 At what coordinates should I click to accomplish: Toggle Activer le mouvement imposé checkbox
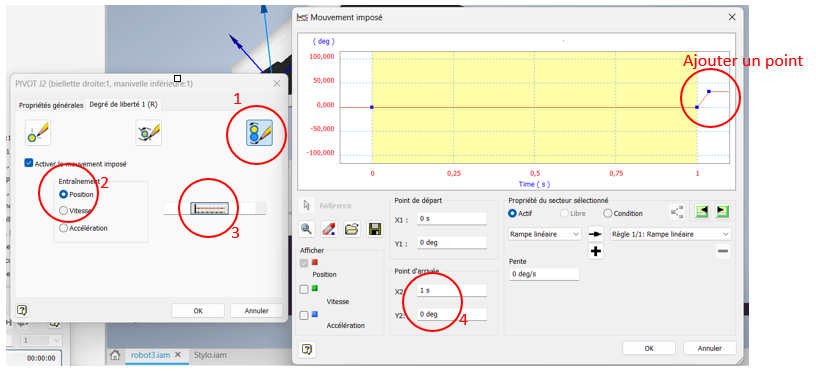click(29, 163)
